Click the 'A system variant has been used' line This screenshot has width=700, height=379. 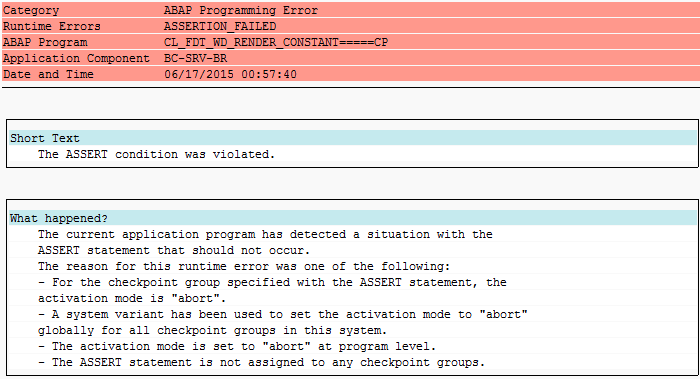283,315
